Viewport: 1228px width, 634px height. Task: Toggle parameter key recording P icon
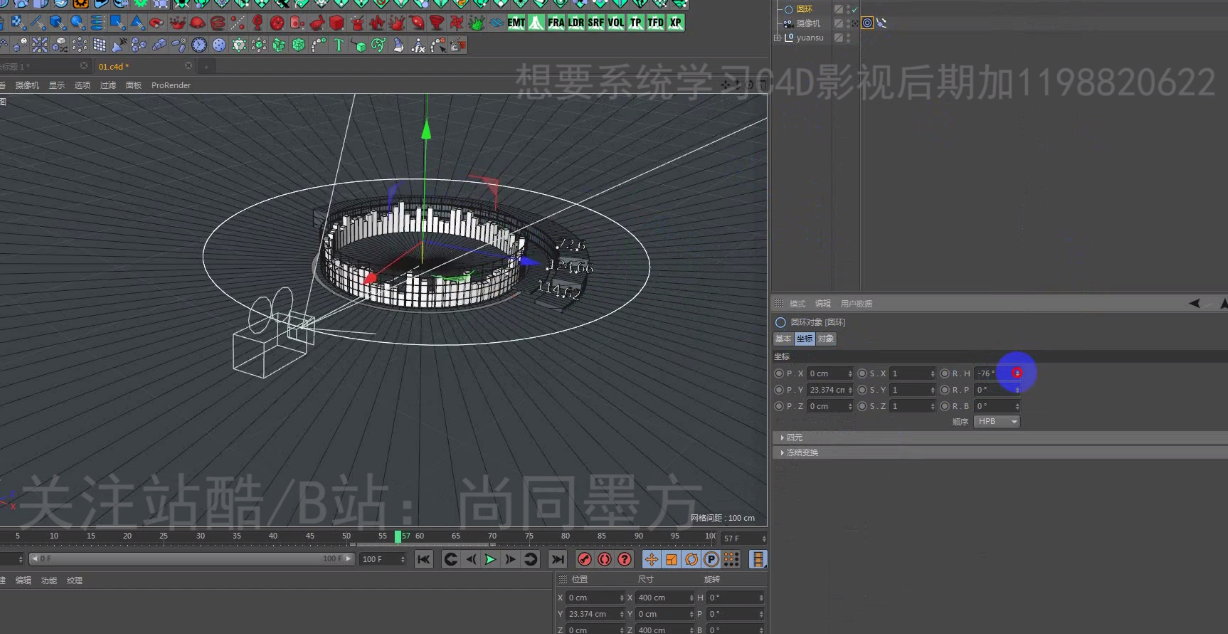pyautogui.click(x=711, y=559)
